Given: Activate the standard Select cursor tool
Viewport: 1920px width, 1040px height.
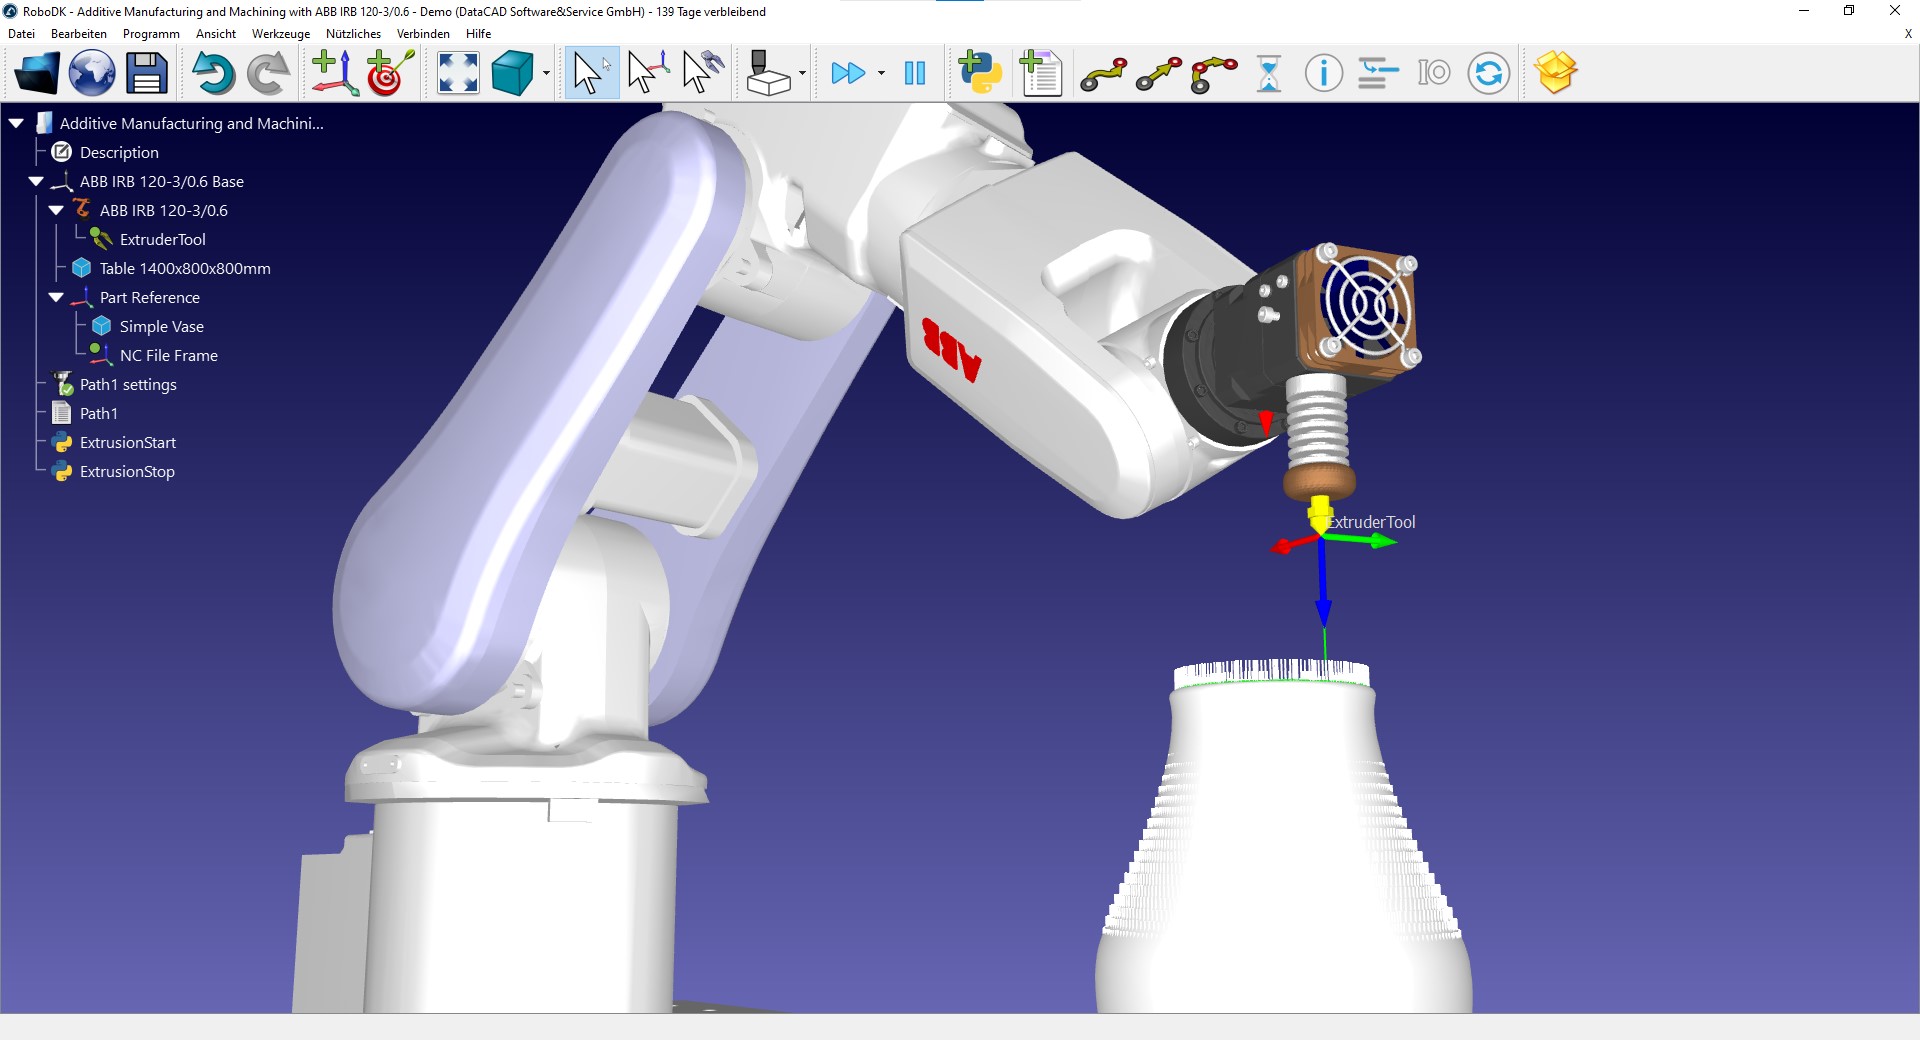Looking at the screenshot, I should [x=592, y=73].
